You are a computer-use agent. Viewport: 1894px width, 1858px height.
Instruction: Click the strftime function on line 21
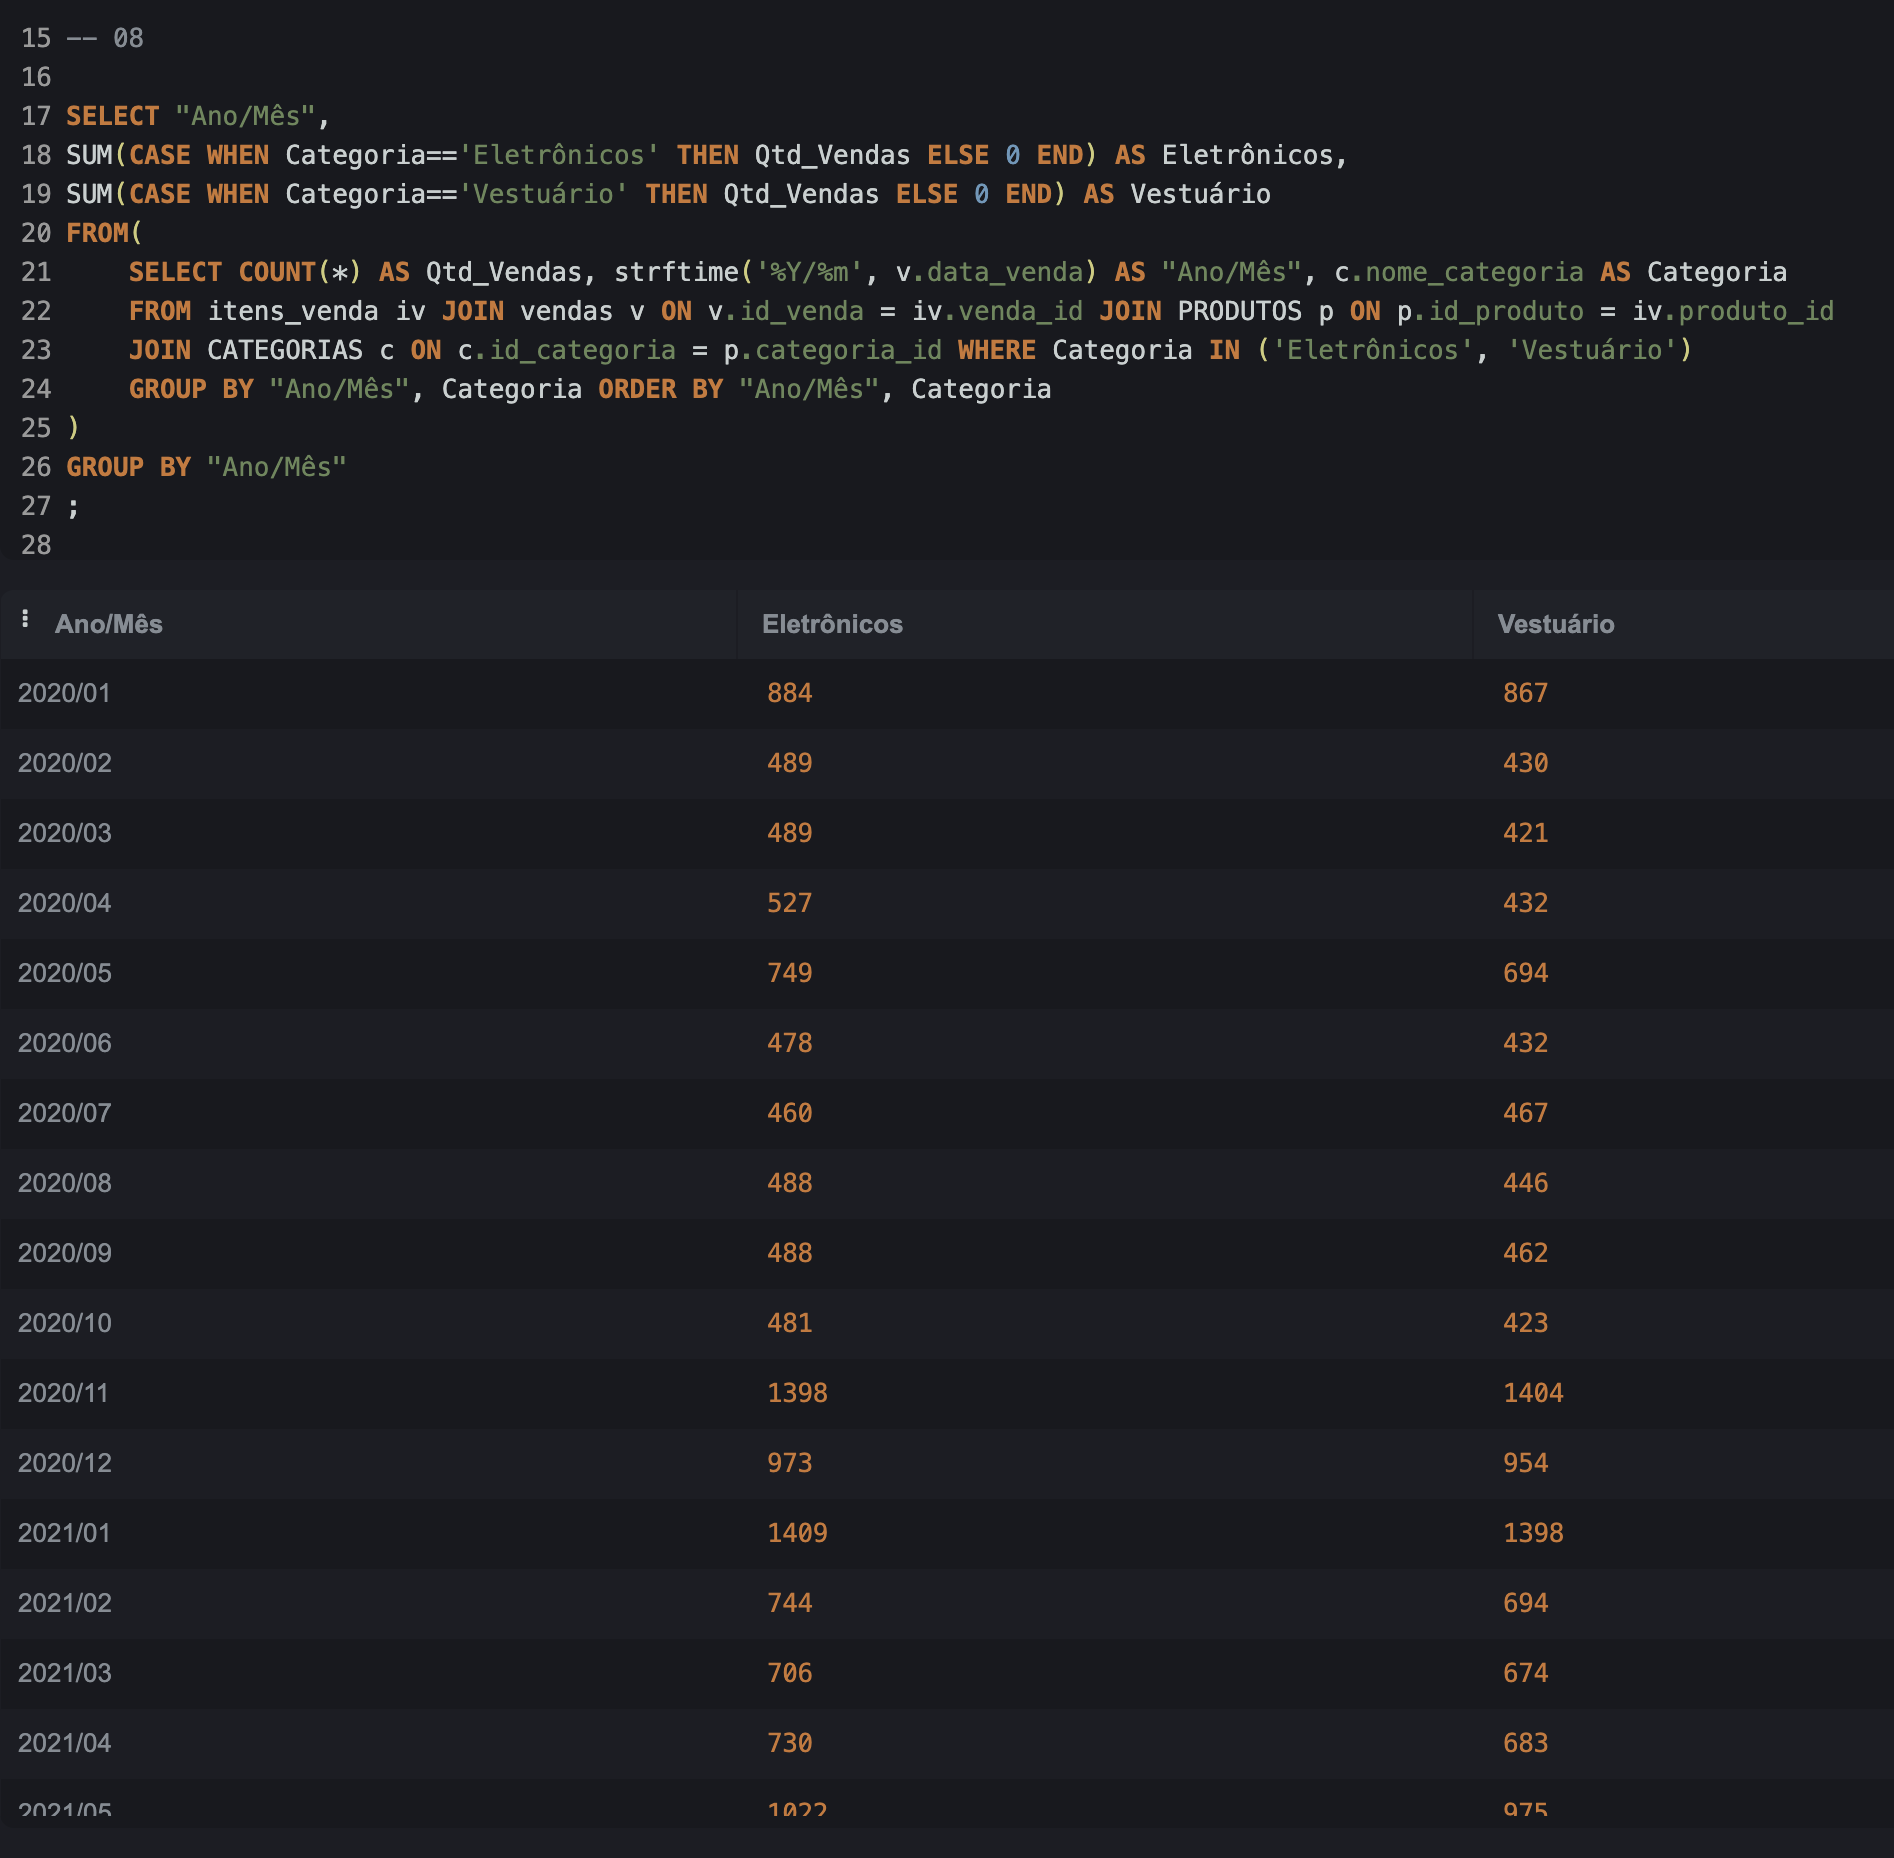click(676, 272)
